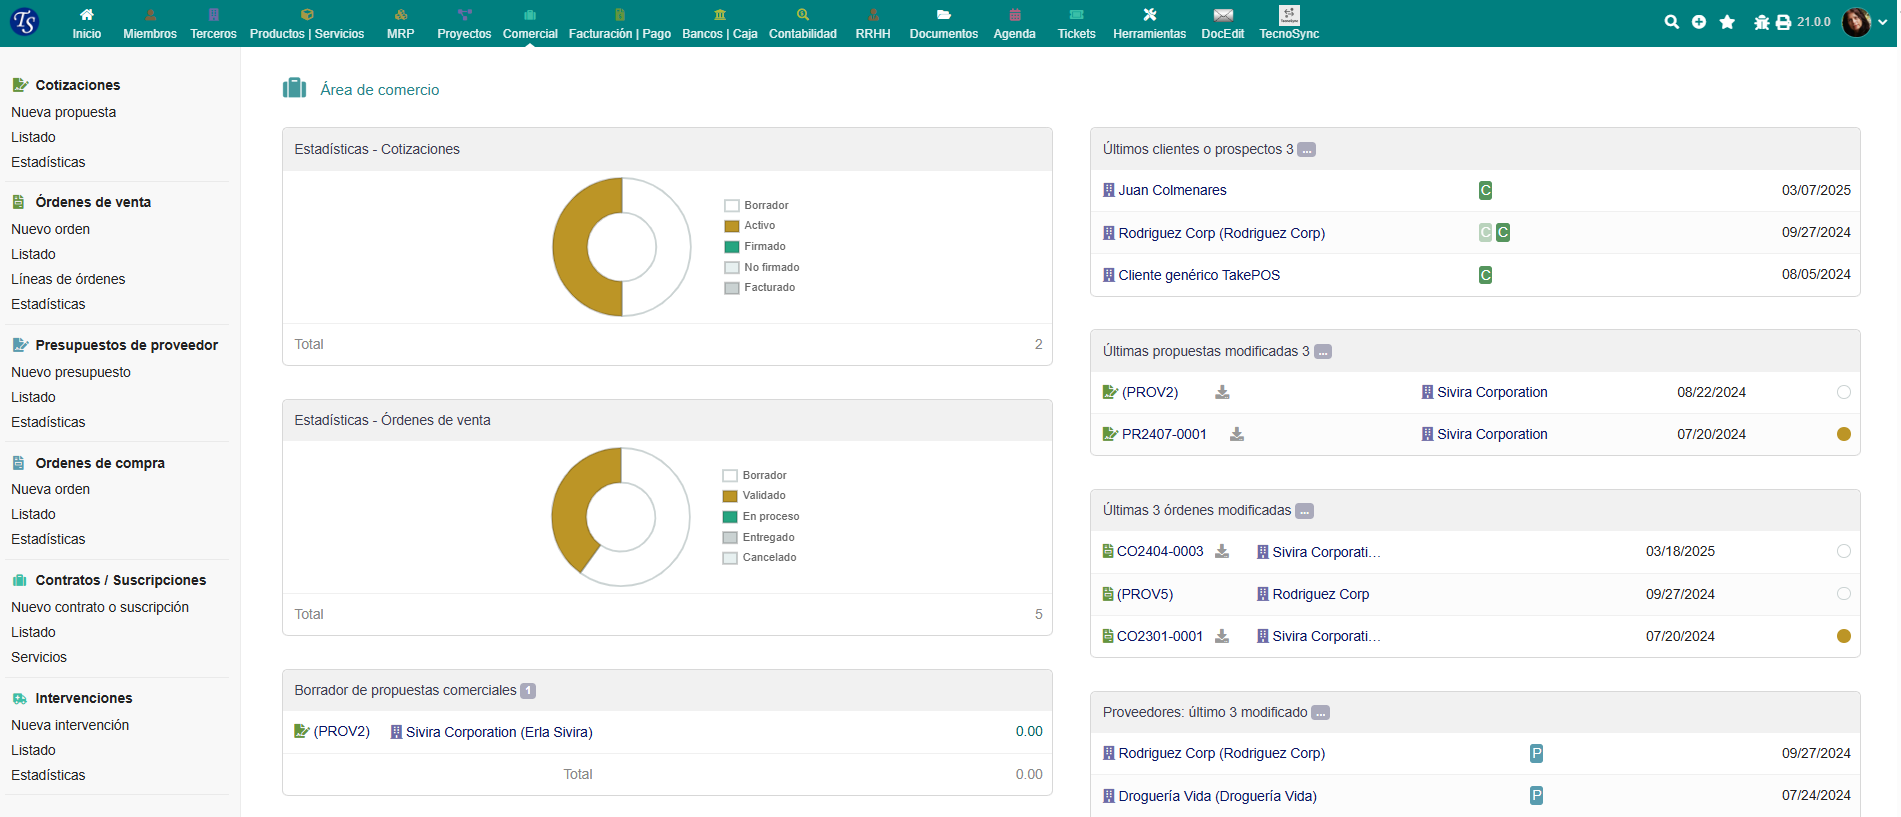Click the TecnoSync logo in top-left corner

pyautogui.click(x=24, y=22)
